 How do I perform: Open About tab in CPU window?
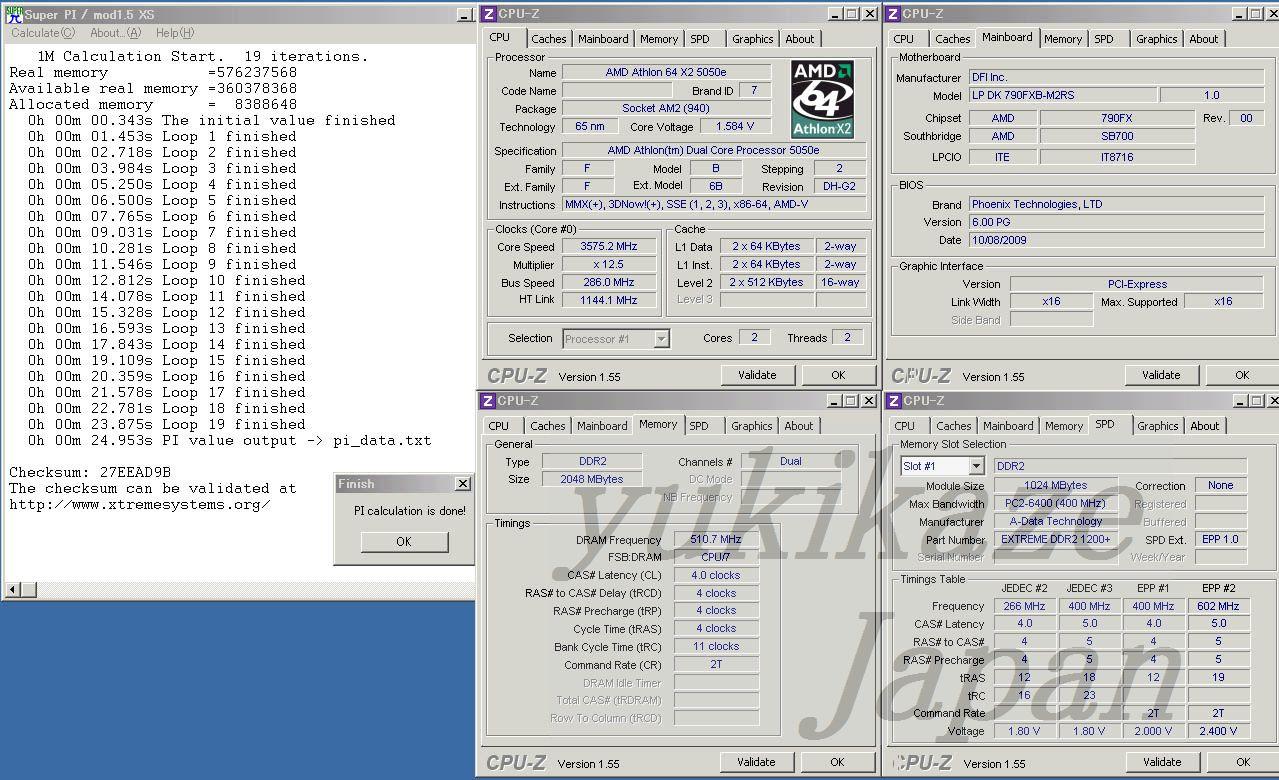tap(800, 39)
